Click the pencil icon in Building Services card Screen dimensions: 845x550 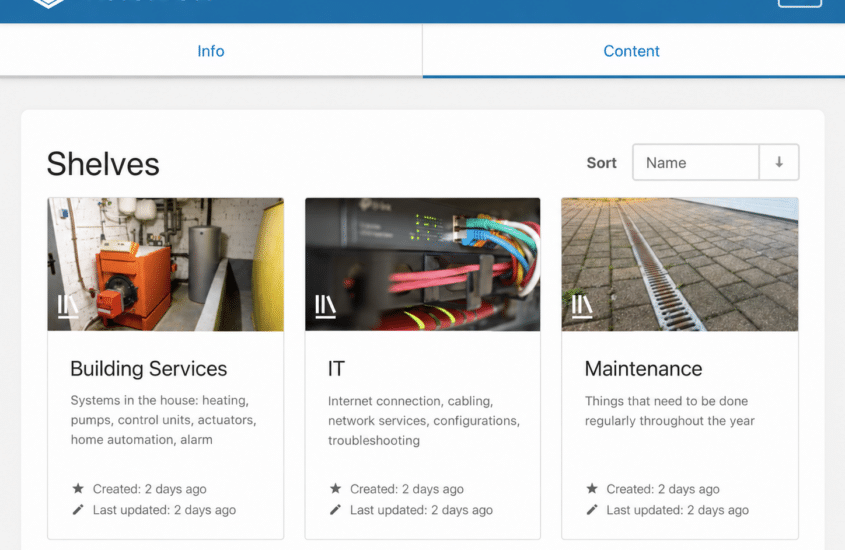tap(78, 510)
